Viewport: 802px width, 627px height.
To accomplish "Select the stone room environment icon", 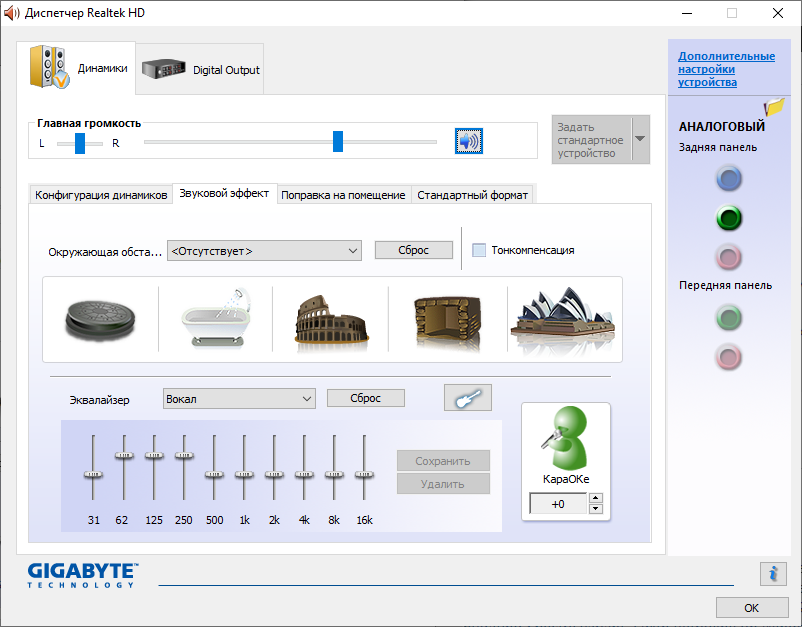I will click(448, 322).
